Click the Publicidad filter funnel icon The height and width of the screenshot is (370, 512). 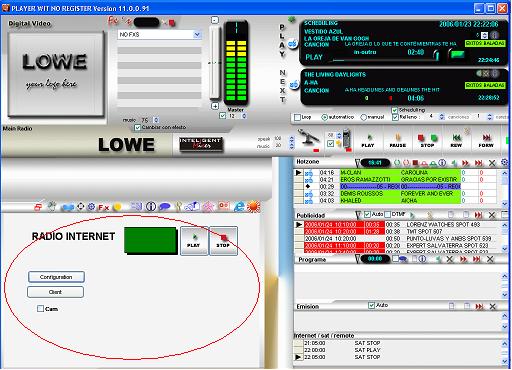coord(358,215)
